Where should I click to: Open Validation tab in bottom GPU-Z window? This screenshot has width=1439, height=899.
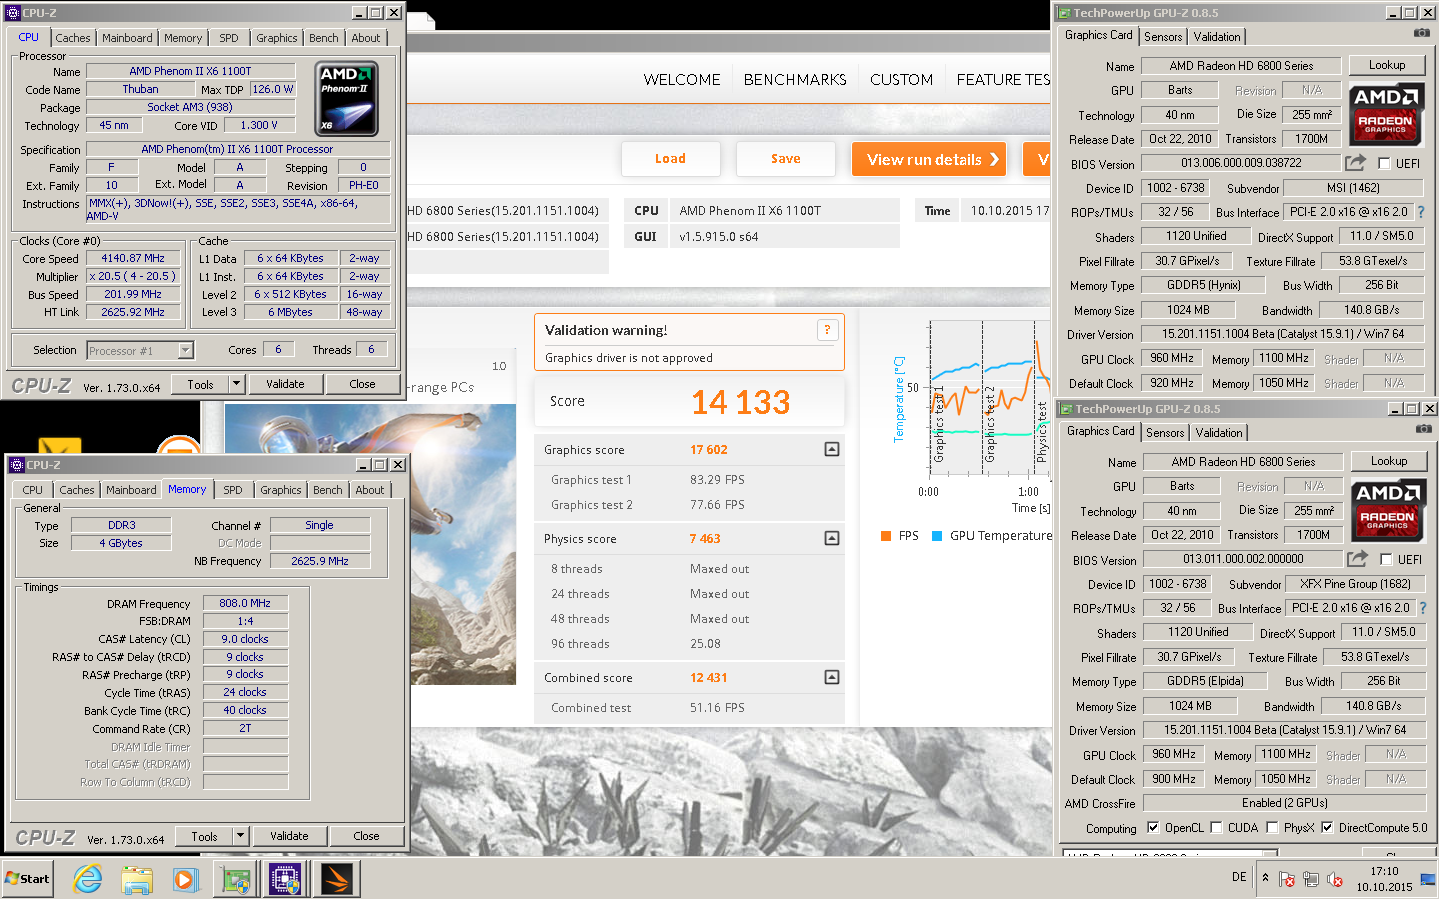1219,433
